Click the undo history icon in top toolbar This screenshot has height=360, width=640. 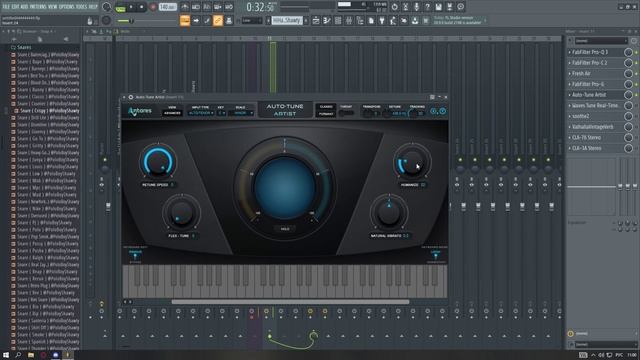pos(394,7)
